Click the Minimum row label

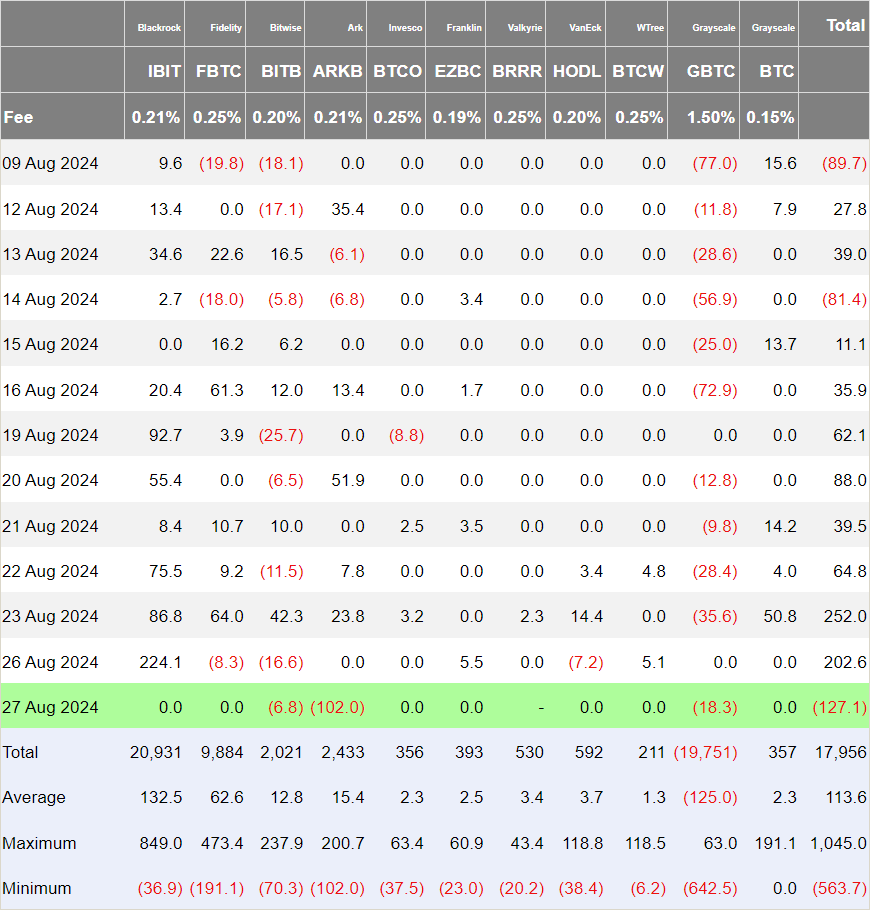pyautogui.click(x=37, y=889)
